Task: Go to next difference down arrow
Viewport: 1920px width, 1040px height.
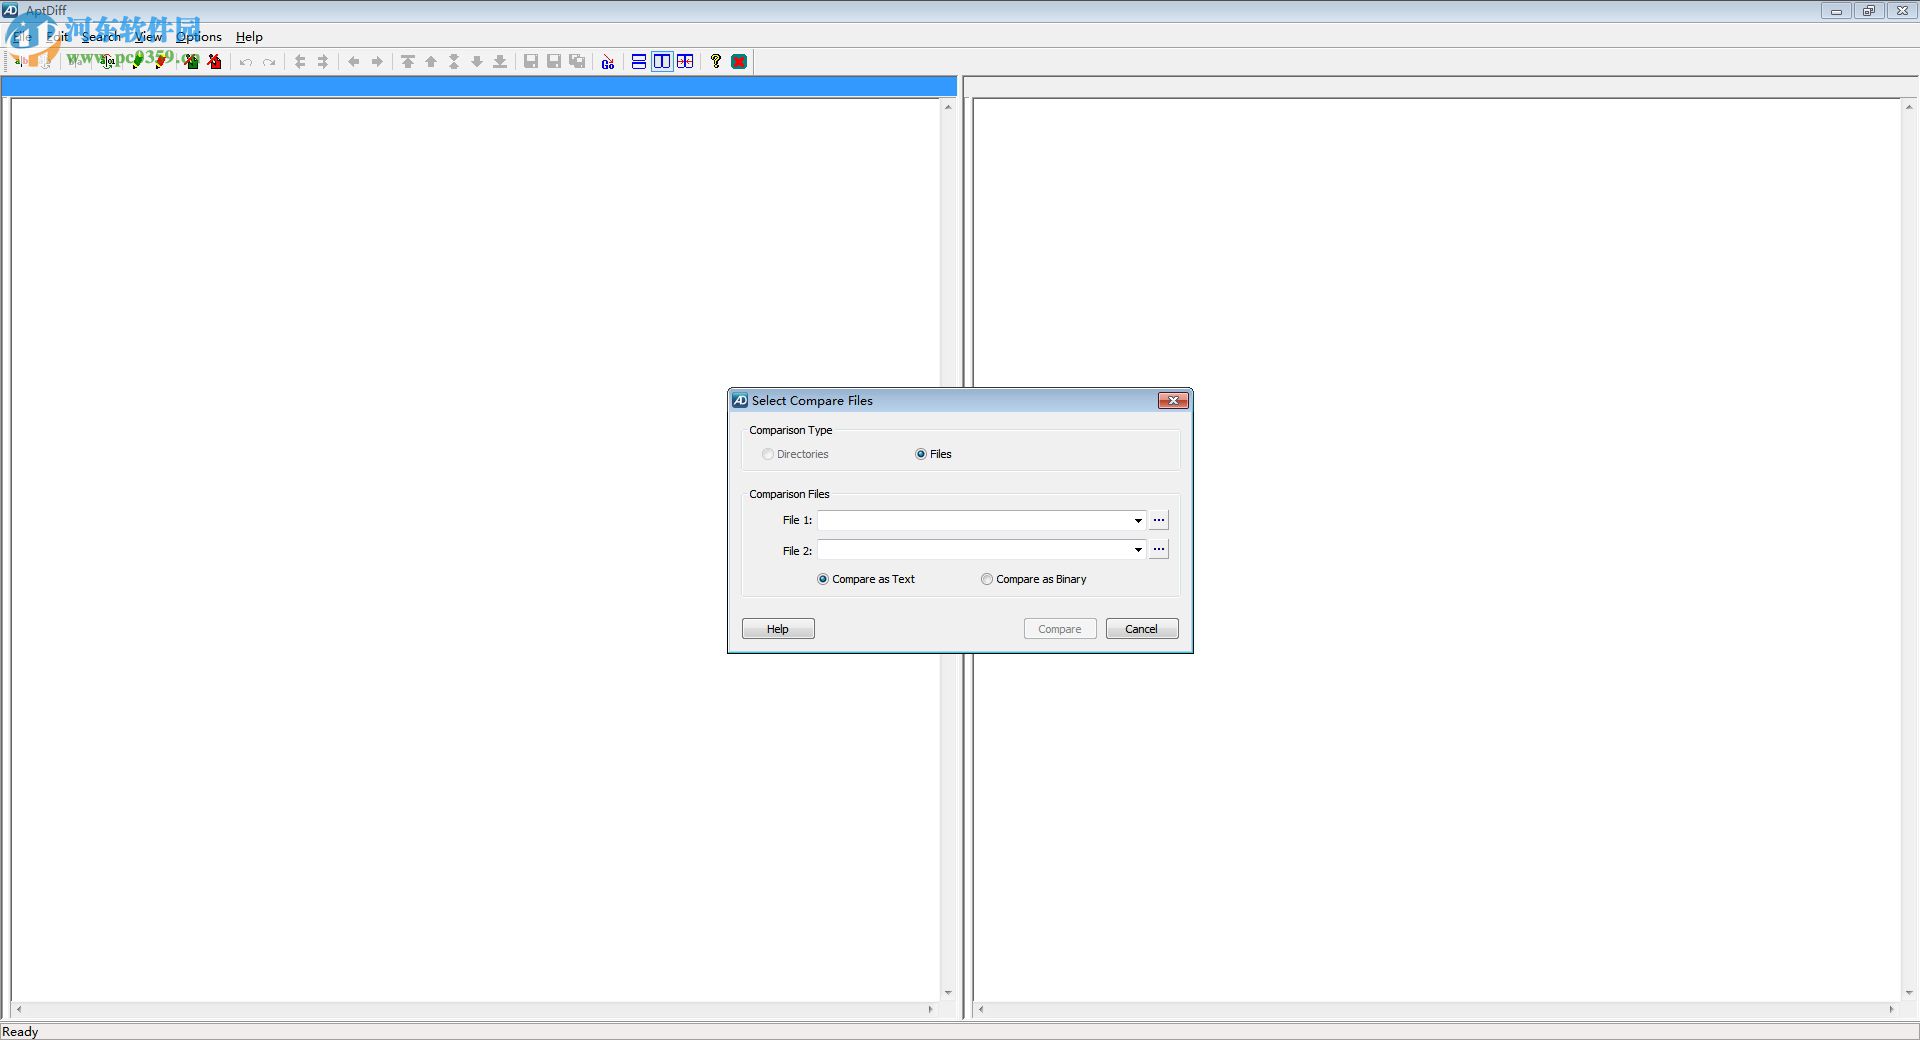Action: coord(477,62)
